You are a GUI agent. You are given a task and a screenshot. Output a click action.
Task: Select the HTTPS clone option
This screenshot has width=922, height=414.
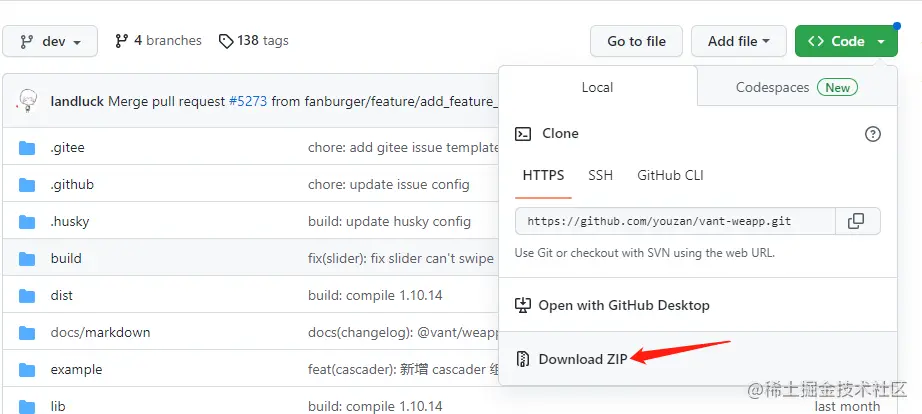pos(543,175)
